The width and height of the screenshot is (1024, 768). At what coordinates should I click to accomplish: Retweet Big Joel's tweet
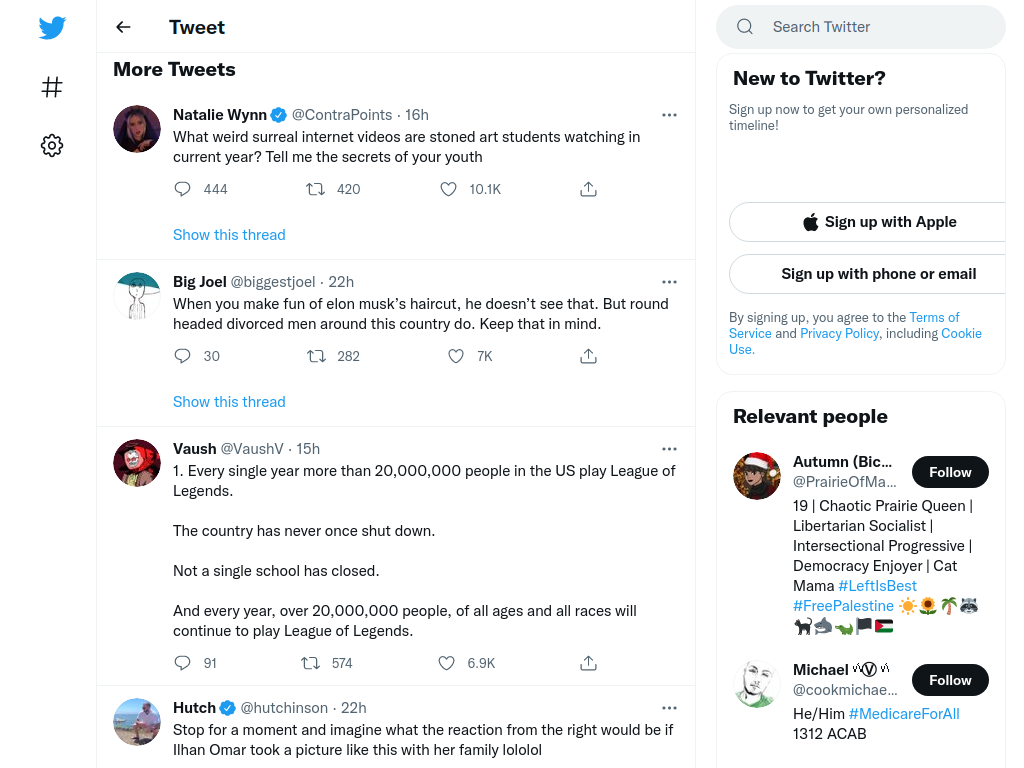pyautogui.click(x=316, y=357)
